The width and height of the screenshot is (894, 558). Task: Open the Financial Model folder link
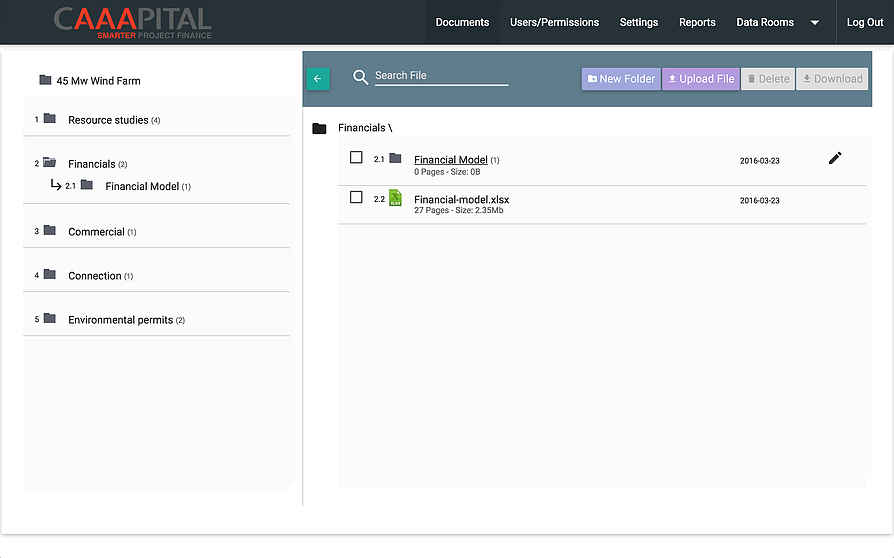[x=450, y=160]
